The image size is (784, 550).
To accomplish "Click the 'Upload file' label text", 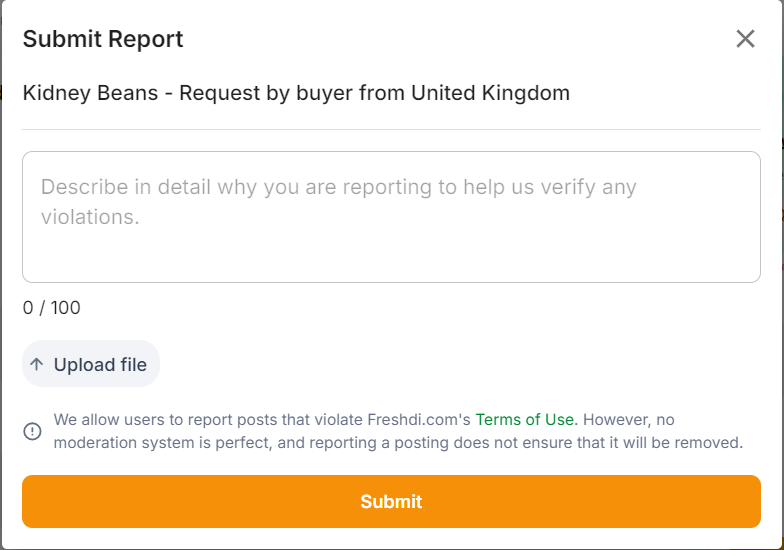I will point(100,365).
